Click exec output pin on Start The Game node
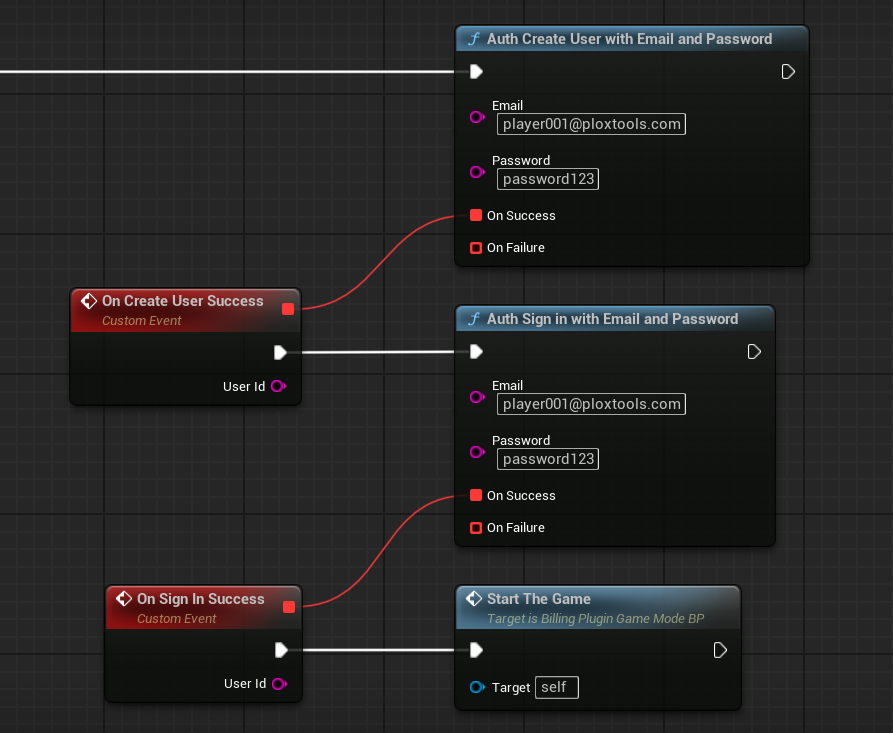The height and width of the screenshot is (733, 893). (720, 651)
